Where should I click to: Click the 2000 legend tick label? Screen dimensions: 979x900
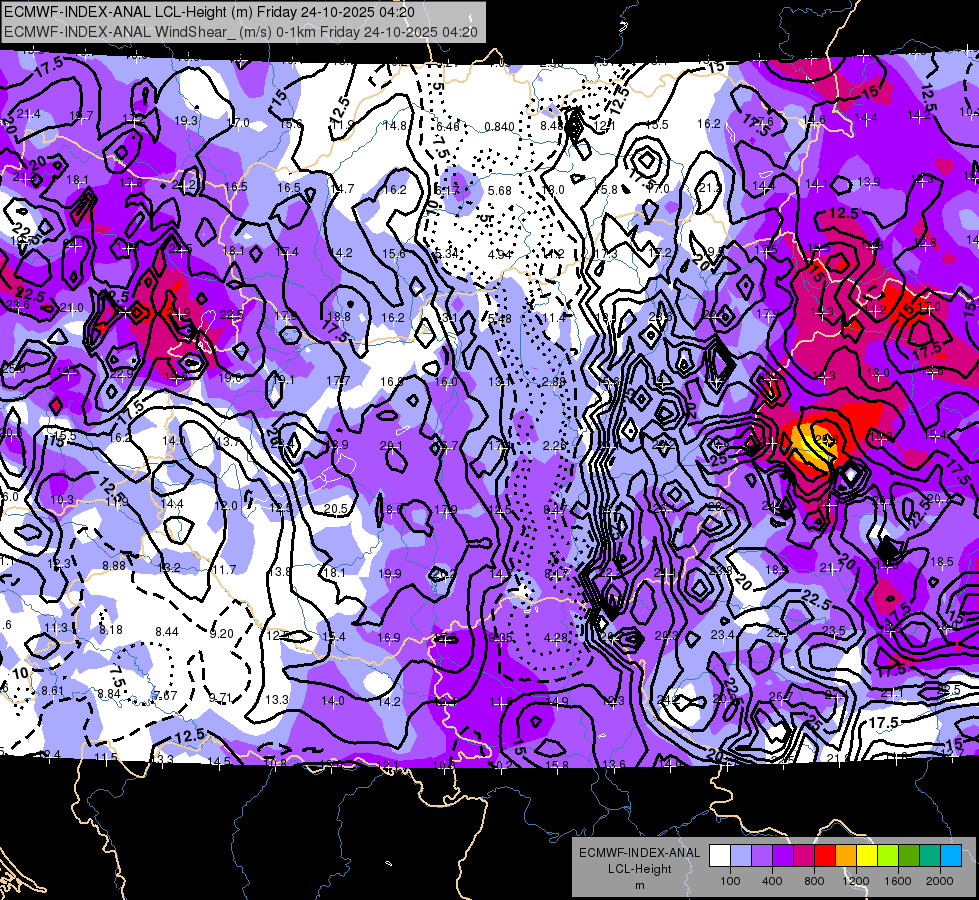point(940,881)
